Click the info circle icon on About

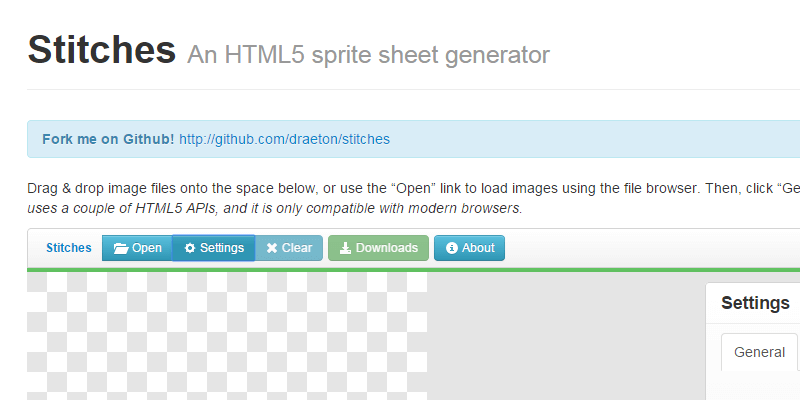click(x=452, y=248)
